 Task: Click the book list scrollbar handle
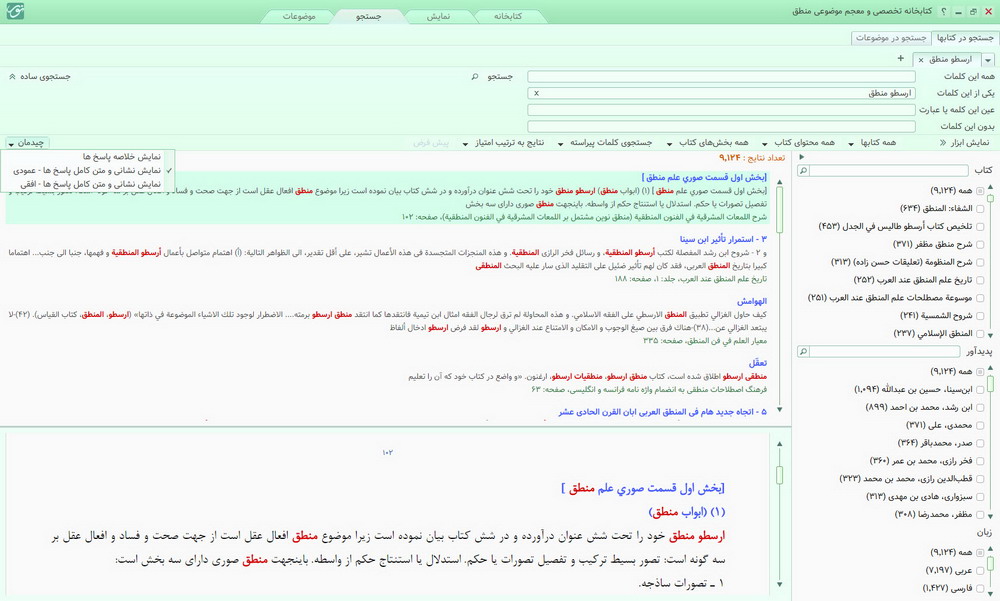pyautogui.click(x=990, y=199)
